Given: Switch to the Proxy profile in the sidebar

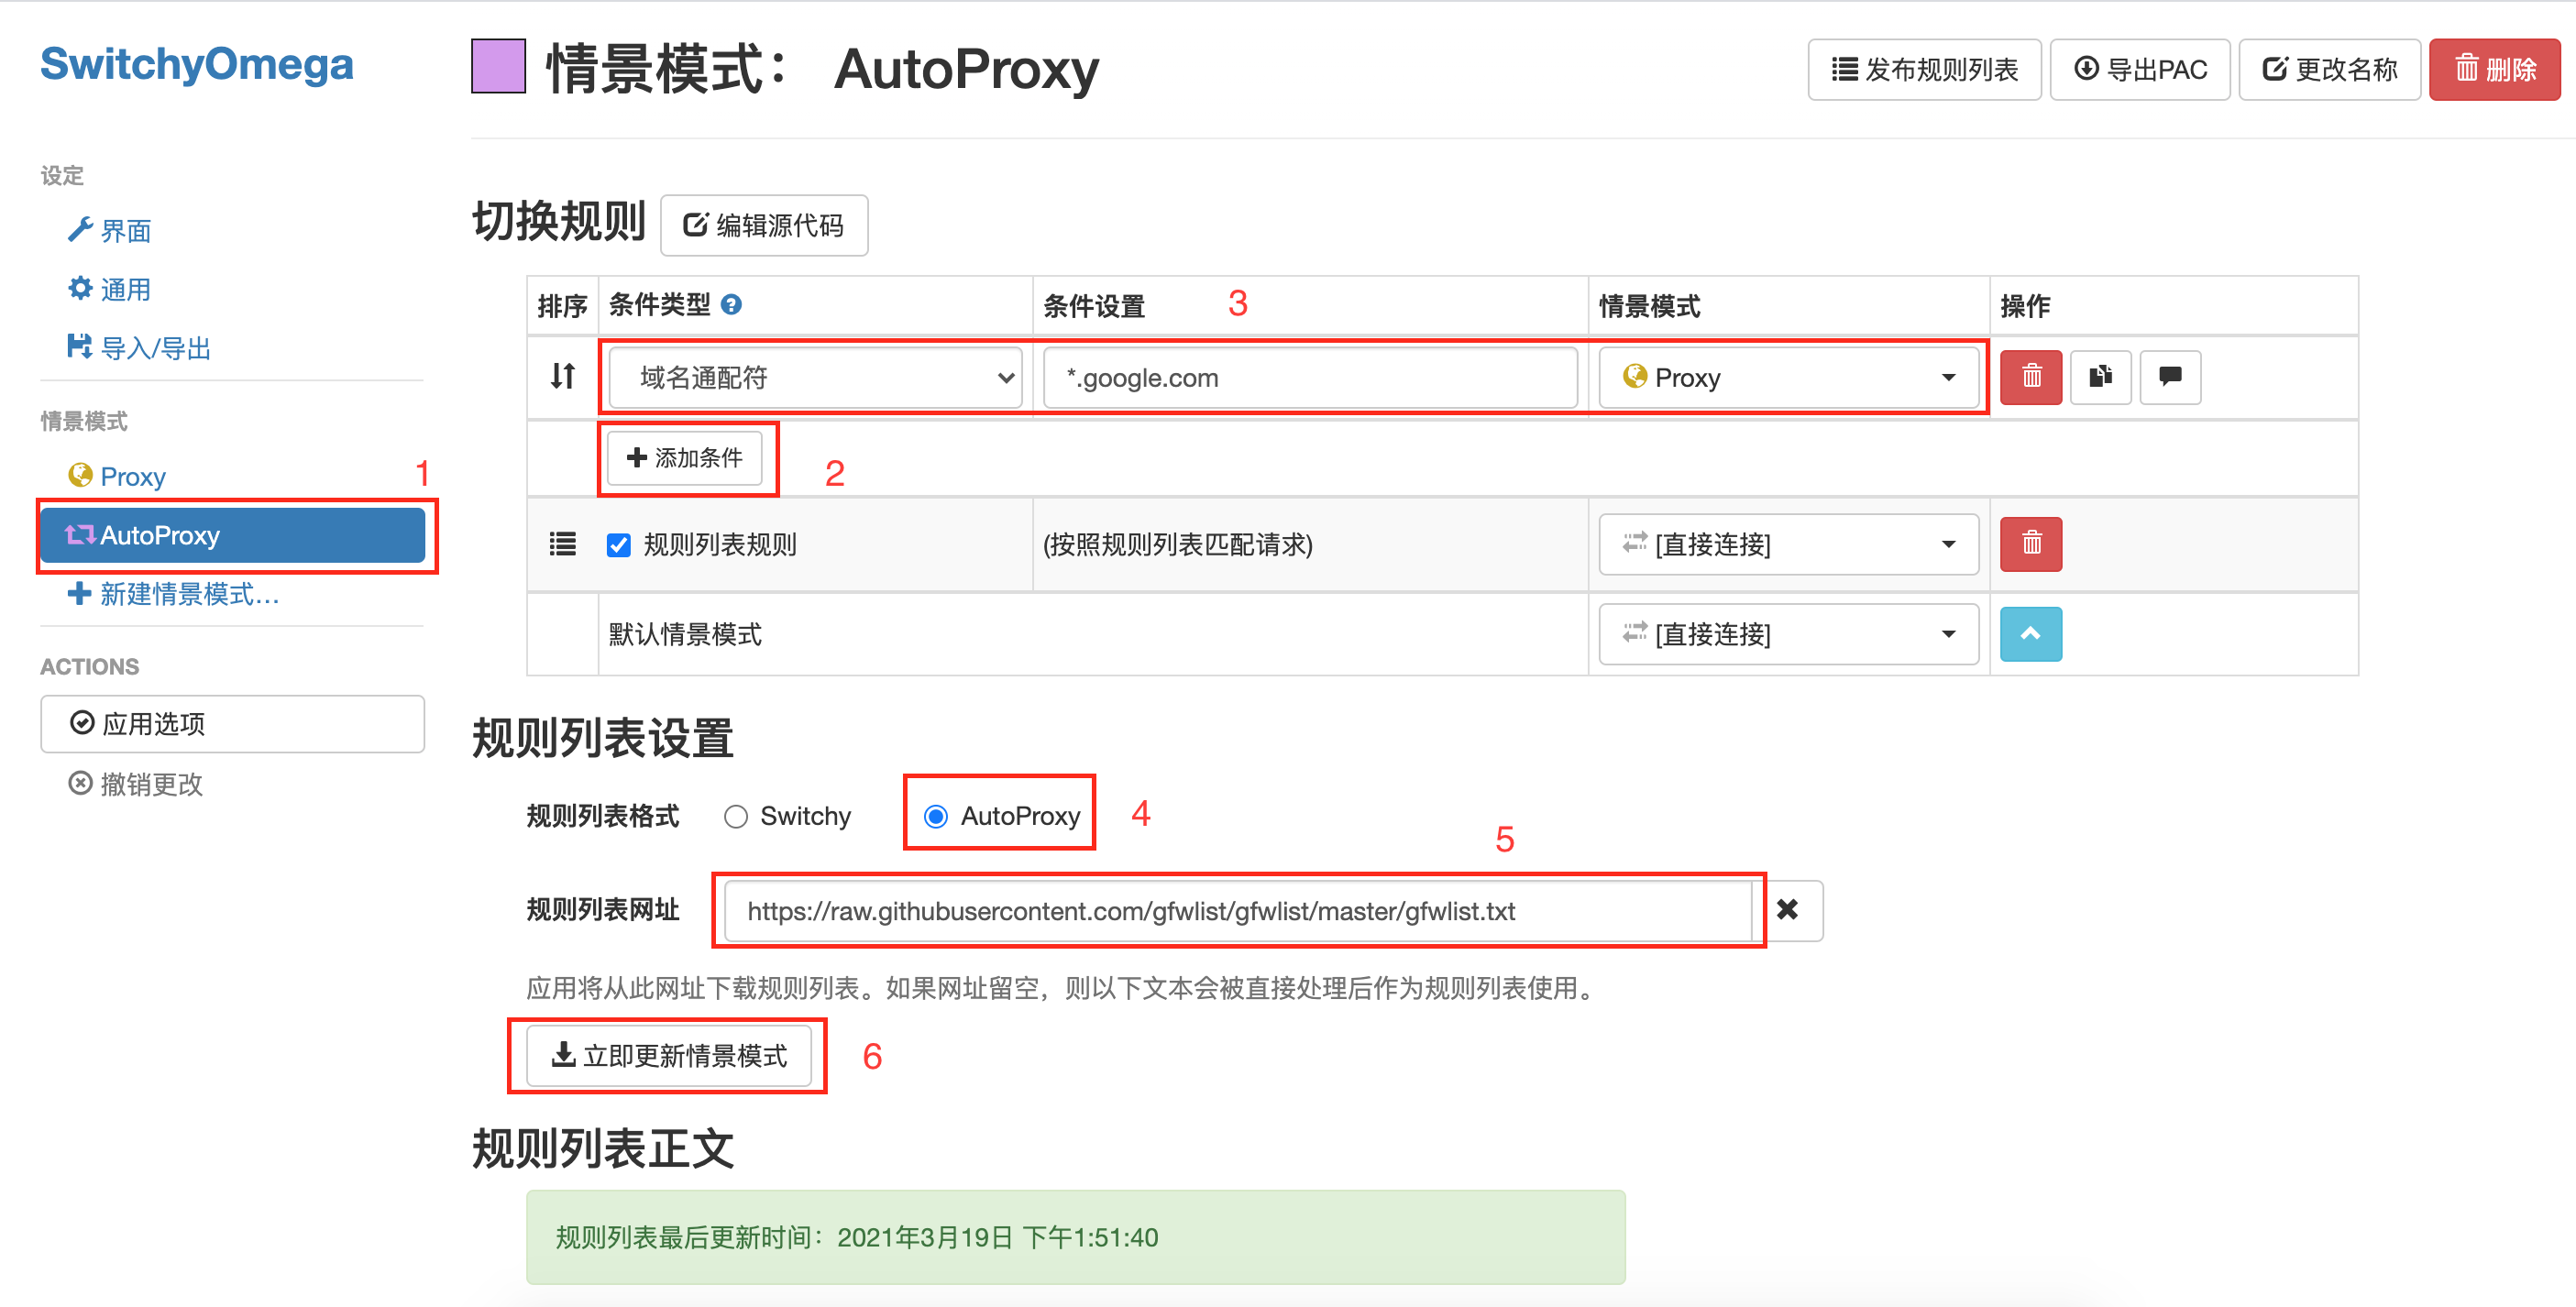Looking at the screenshot, I should [x=130, y=475].
